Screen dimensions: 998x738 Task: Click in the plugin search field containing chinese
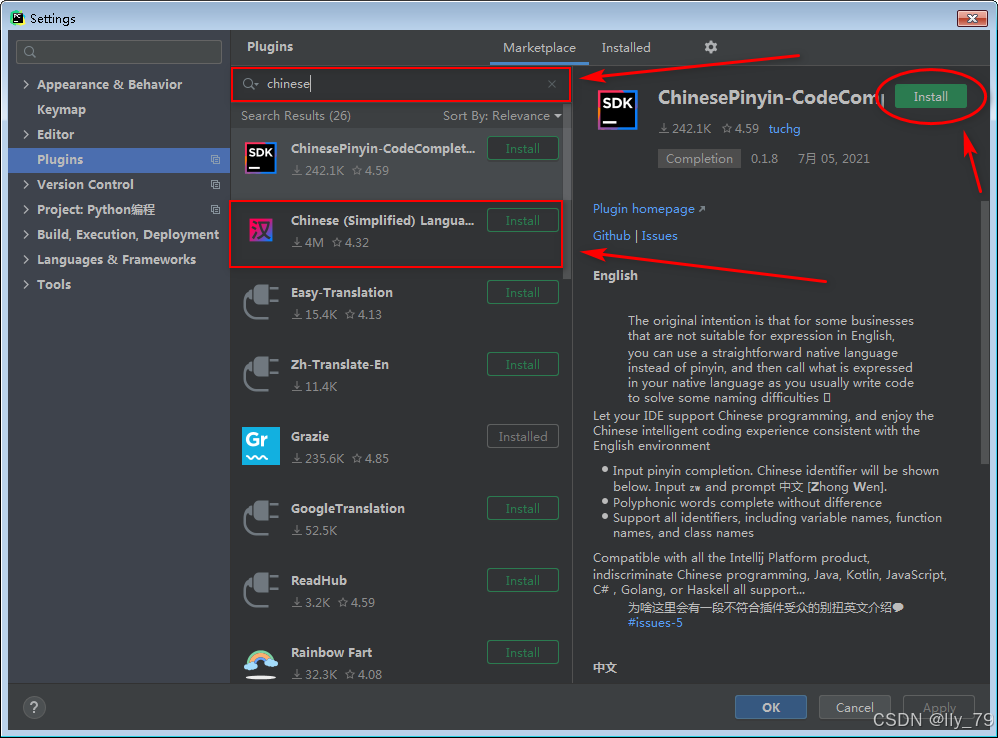(x=401, y=84)
